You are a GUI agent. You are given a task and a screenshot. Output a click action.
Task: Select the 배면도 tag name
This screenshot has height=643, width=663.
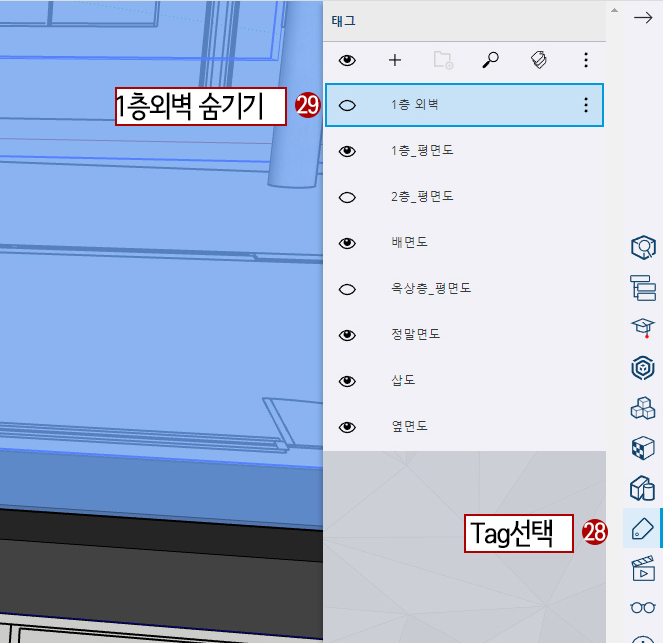pos(409,242)
